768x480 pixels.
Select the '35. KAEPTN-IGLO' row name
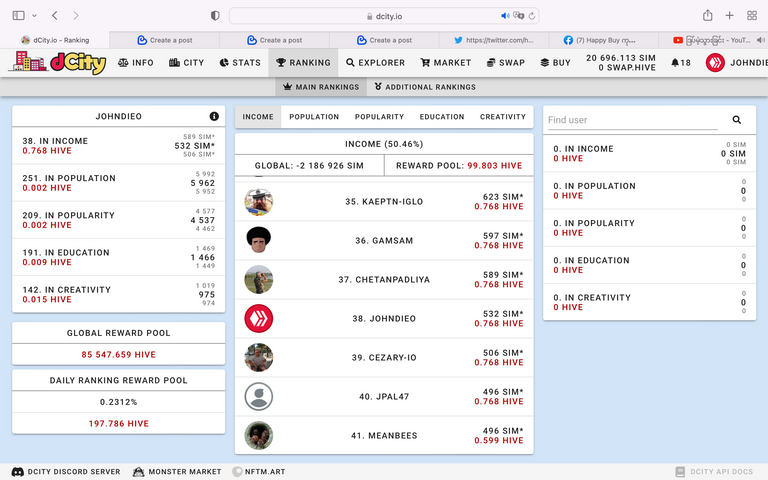pos(384,202)
